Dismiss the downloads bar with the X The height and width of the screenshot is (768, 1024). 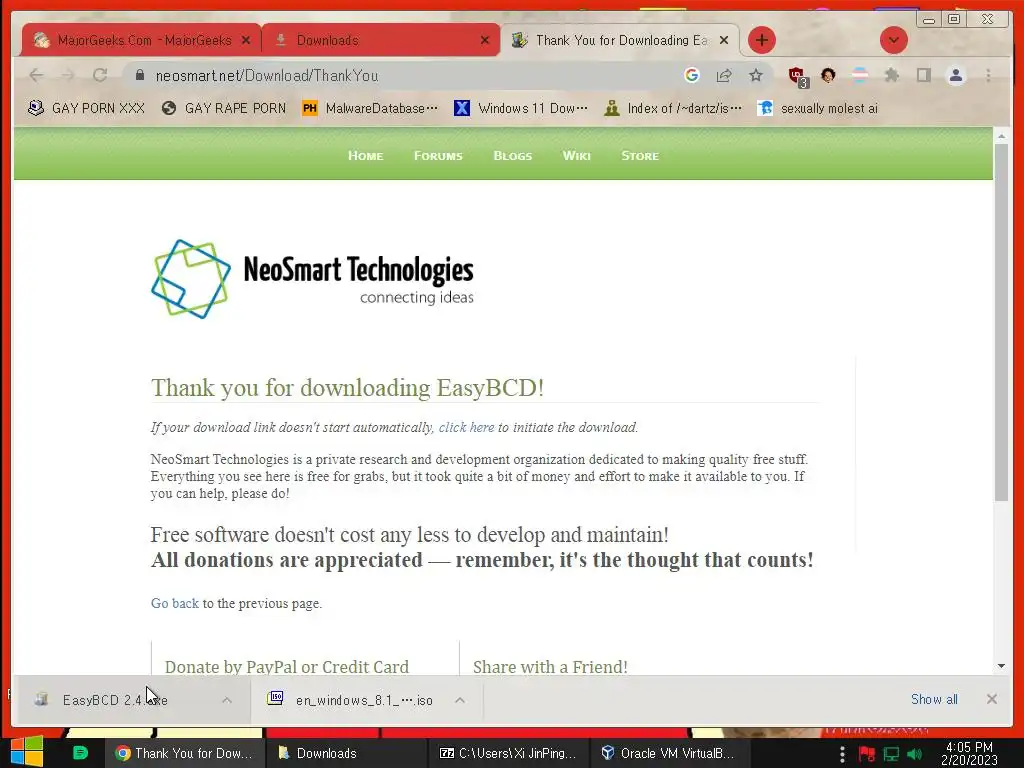click(991, 699)
